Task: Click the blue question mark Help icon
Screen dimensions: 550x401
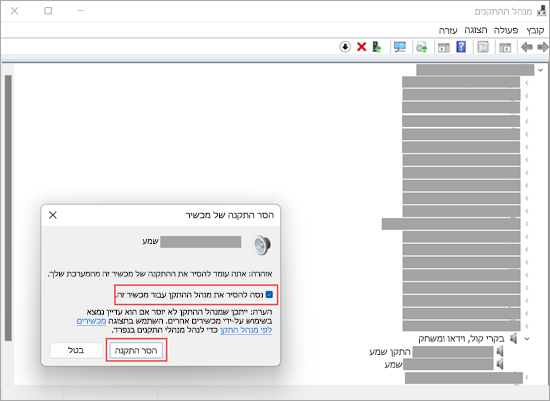Action: click(461, 47)
